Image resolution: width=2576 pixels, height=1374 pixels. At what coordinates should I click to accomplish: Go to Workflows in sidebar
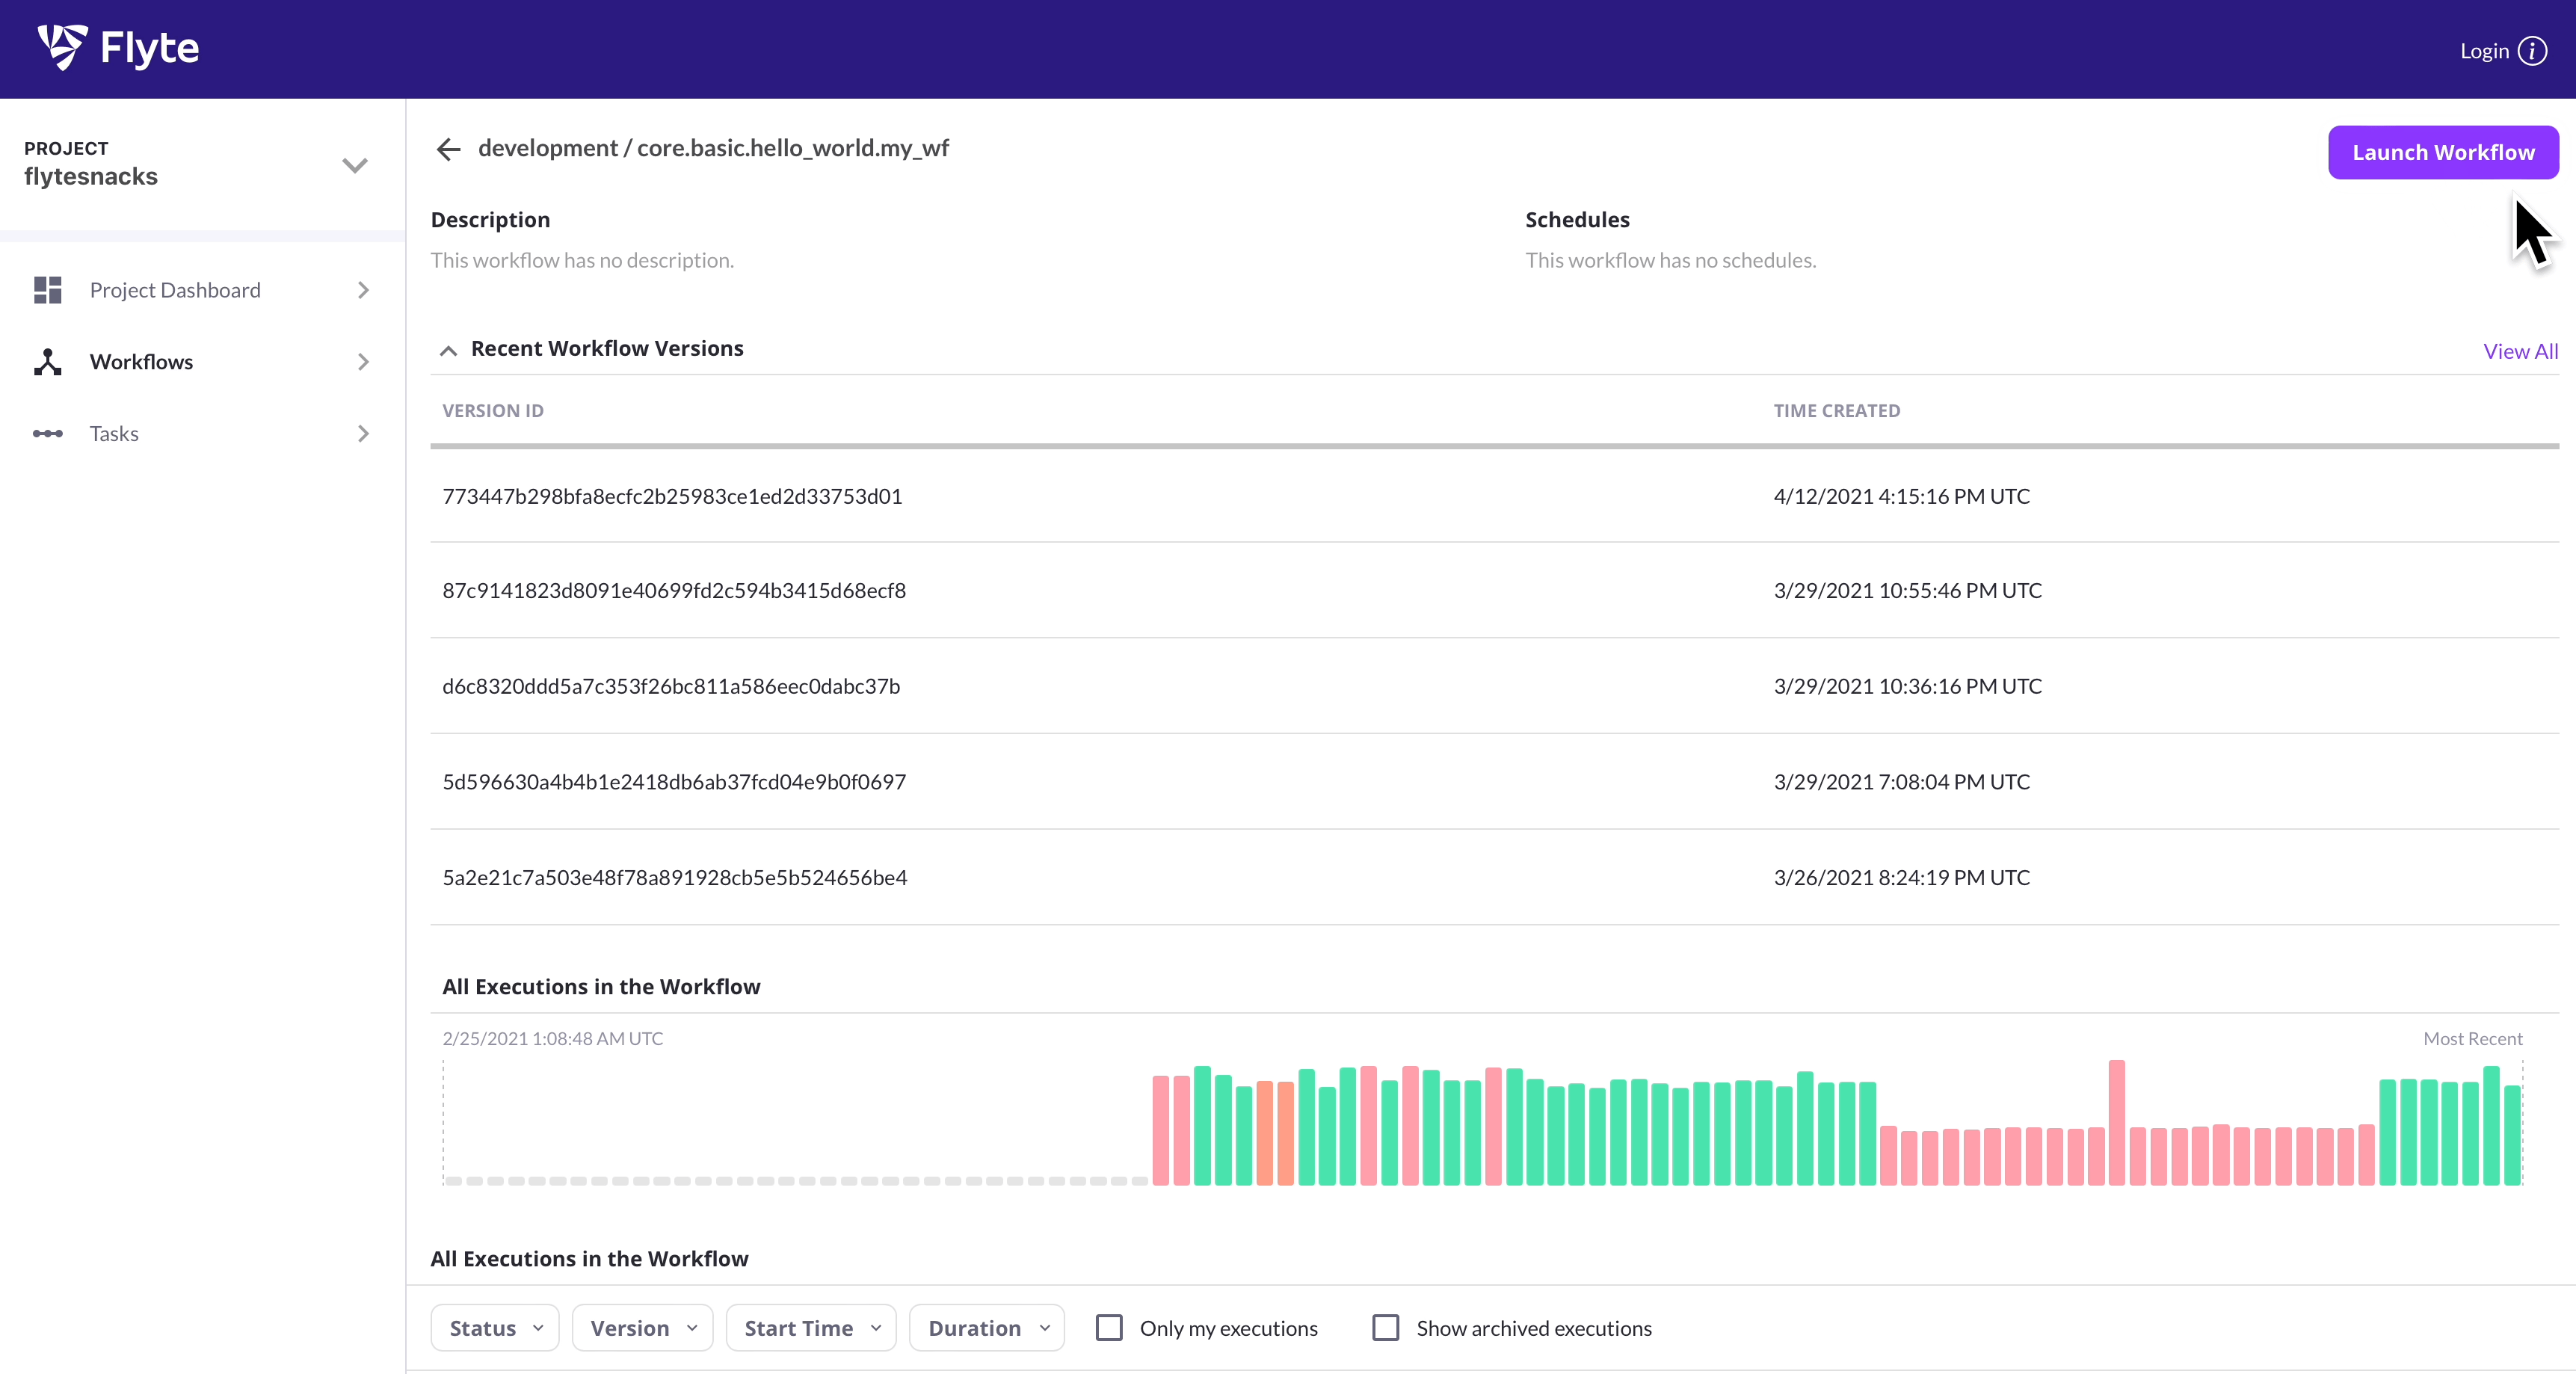[x=141, y=362]
